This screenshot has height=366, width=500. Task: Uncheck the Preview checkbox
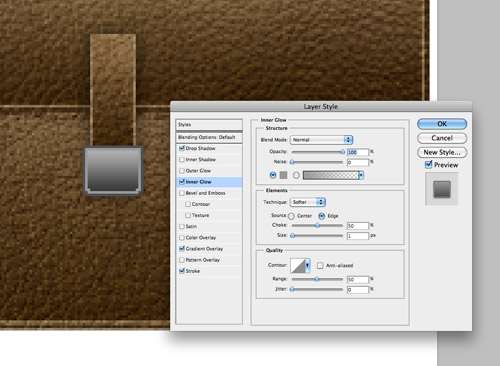(429, 165)
